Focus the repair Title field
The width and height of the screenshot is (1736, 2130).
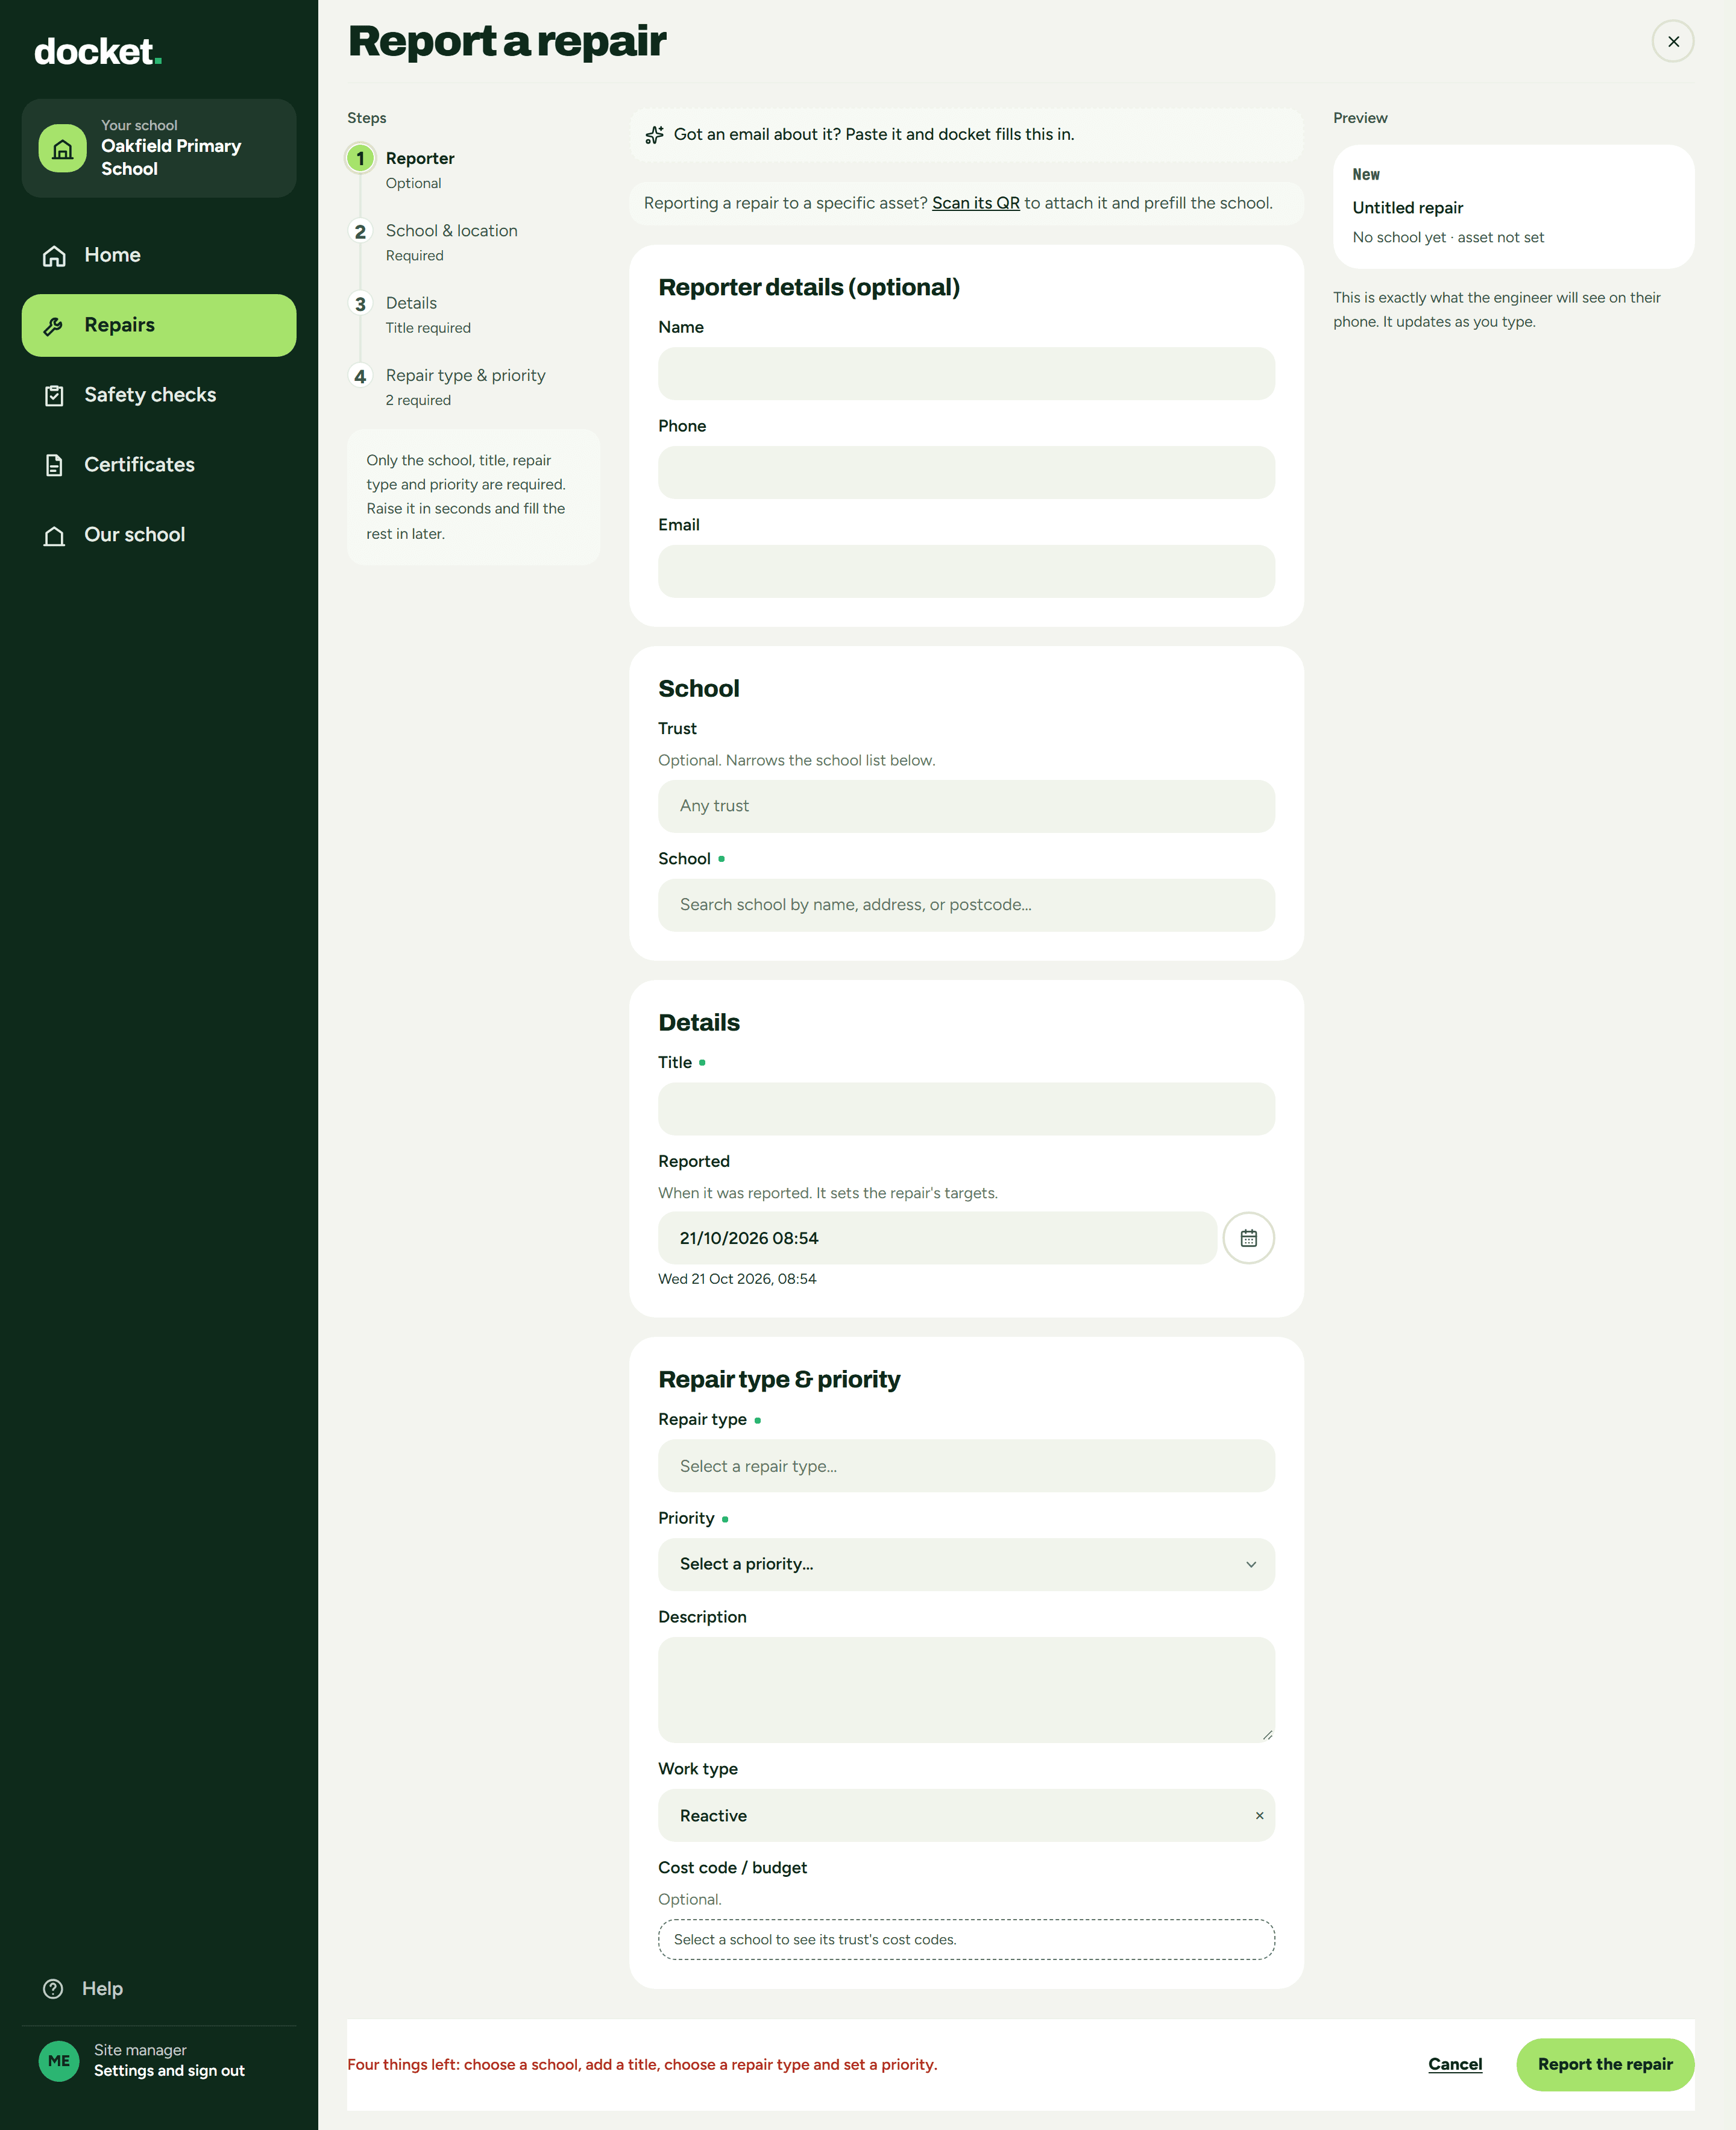[966, 1109]
